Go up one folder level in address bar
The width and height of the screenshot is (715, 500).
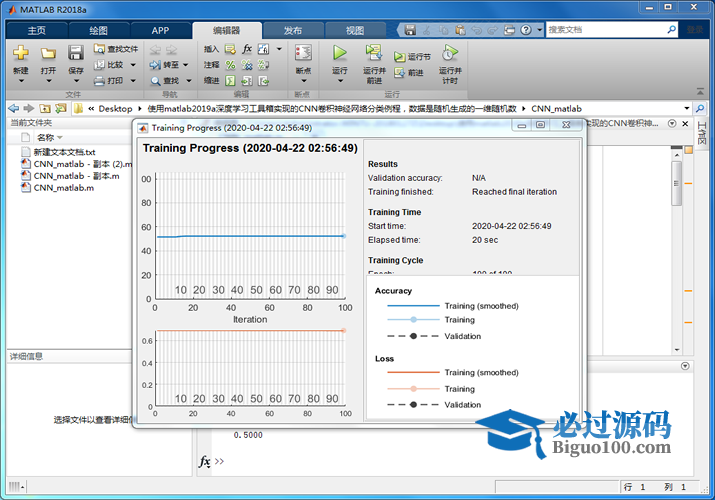click(44, 108)
